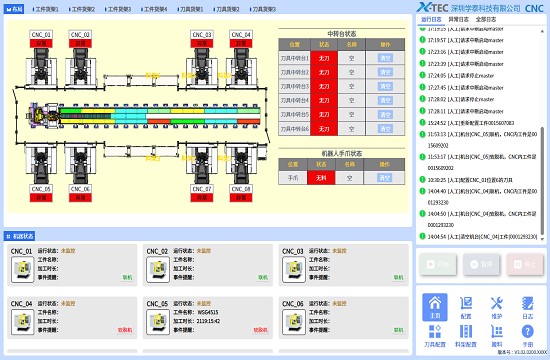Click the log panel vertical scrollbar
Viewport: 550px width, 360px height.
(x=542, y=181)
